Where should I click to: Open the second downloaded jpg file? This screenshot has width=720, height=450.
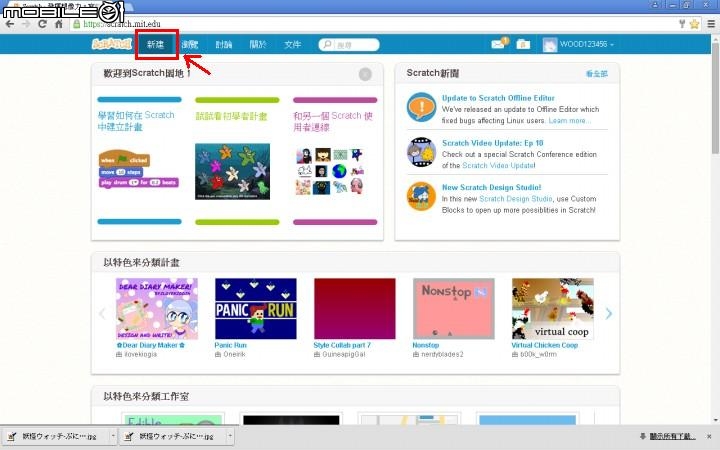[173, 436]
